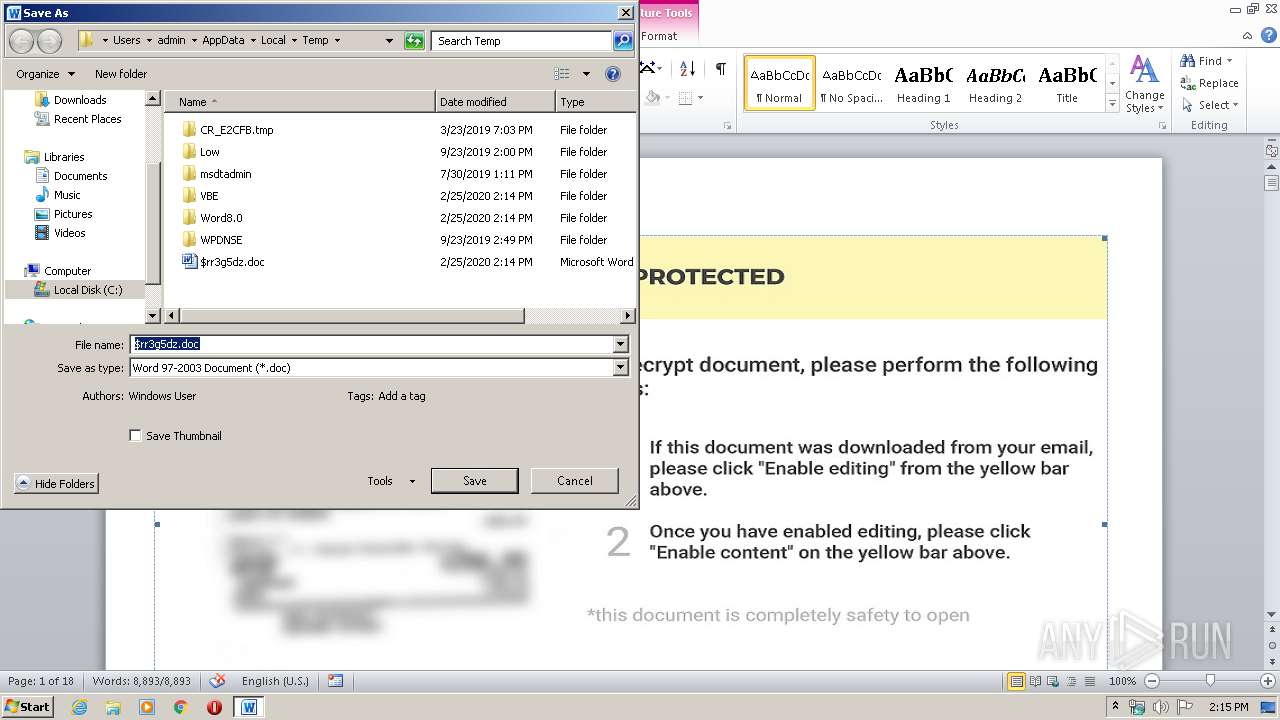This screenshot has height=720, width=1280.
Task: Click the zoom out minus button
Action: tap(1152, 681)
